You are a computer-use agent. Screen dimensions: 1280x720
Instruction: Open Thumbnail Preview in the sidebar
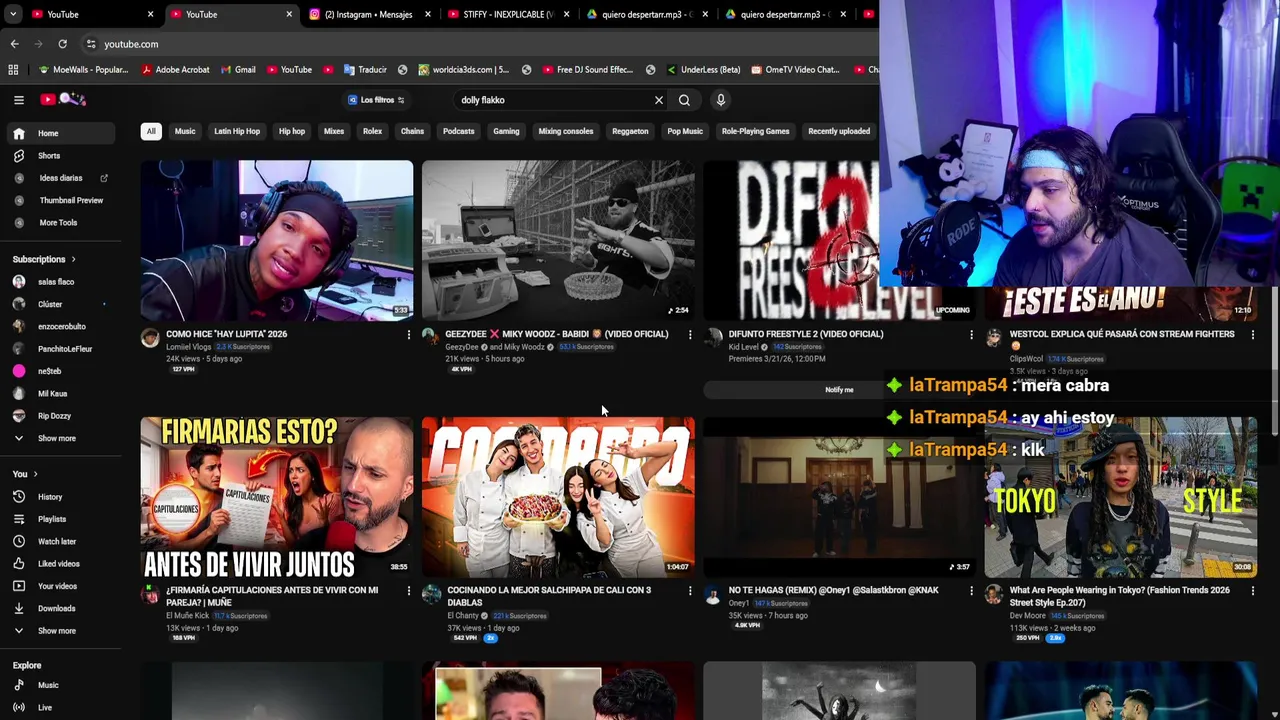click(60, 200)
